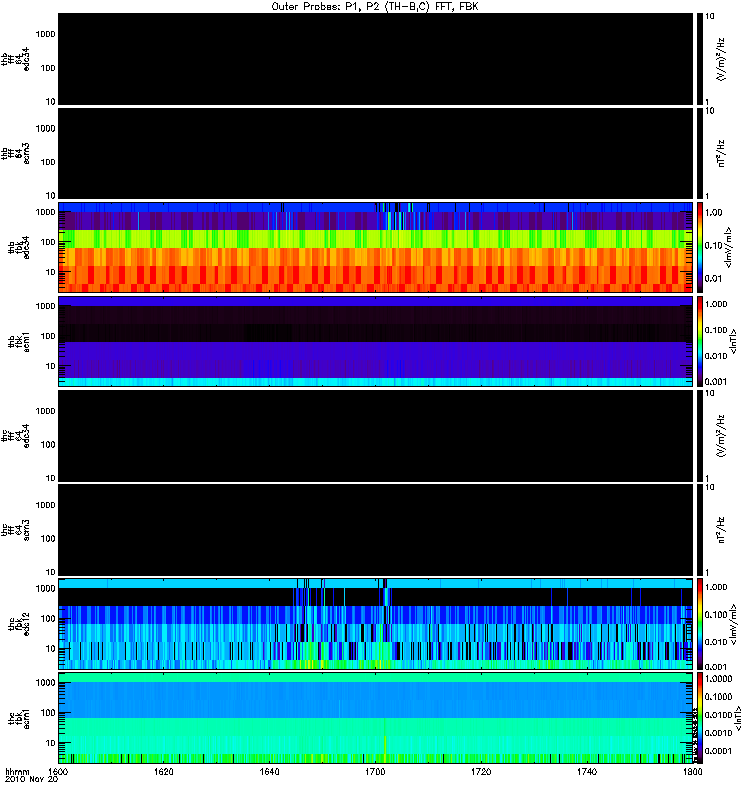Click the <|mV/m|> unit label of thb fbk edc34
The height and width of the screenshot is (800, 750).
click(x=728, y=247)
